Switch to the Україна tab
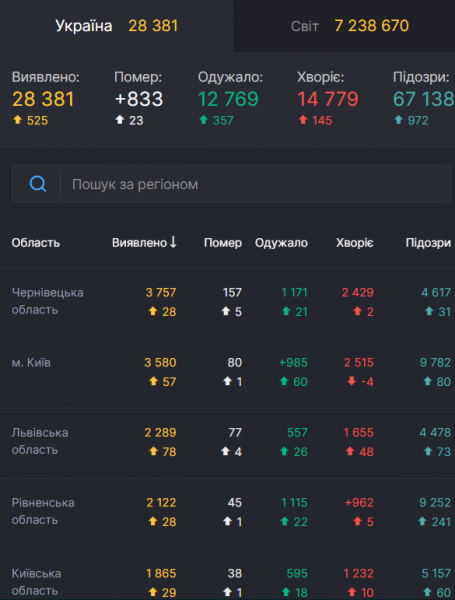This screenshot has height=600, width=455. [x=116, y=26]
